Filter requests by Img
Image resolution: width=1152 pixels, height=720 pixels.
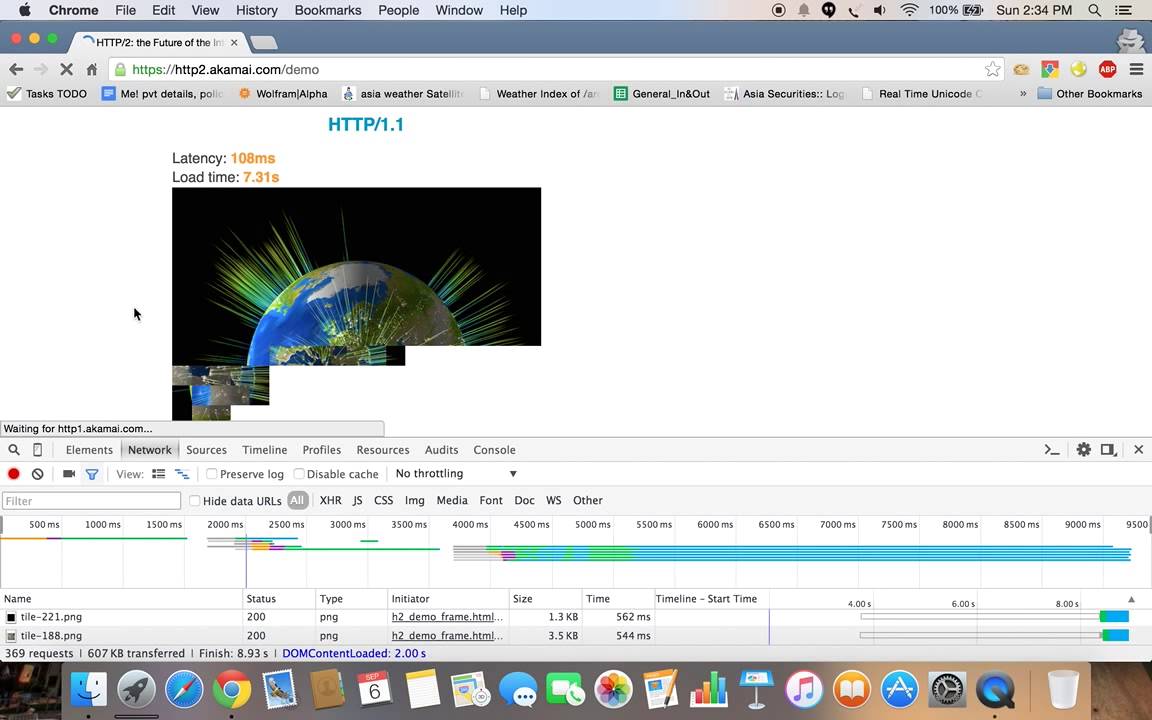point(414,500)
